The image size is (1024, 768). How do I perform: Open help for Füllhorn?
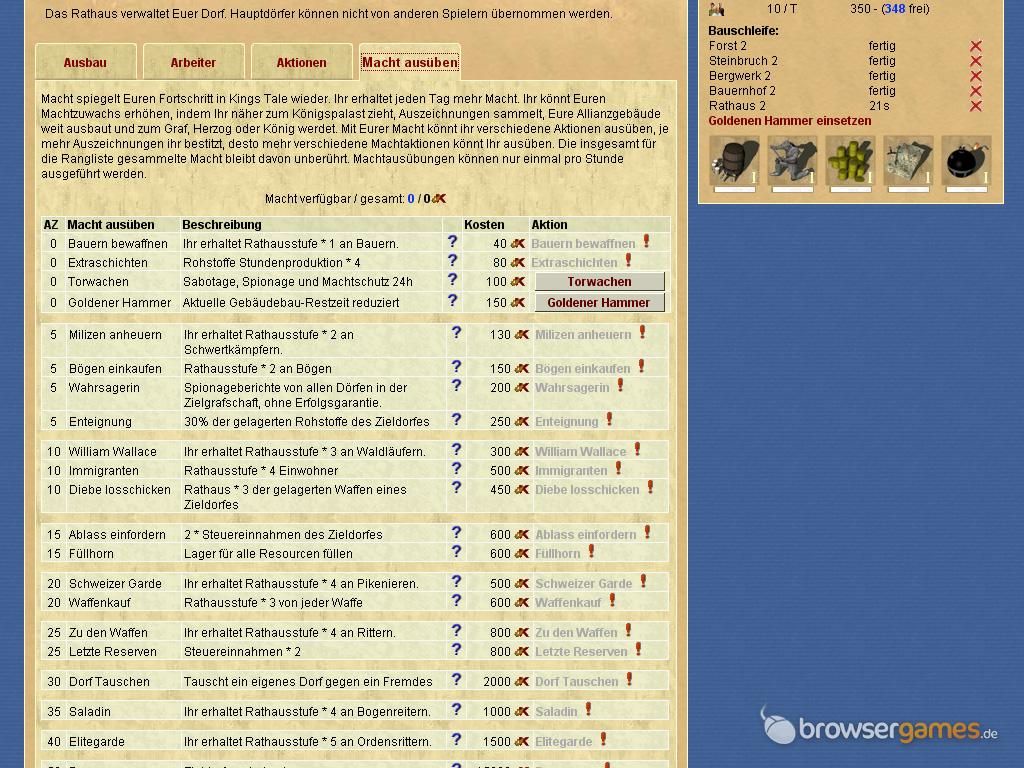(x=456, y=551)
